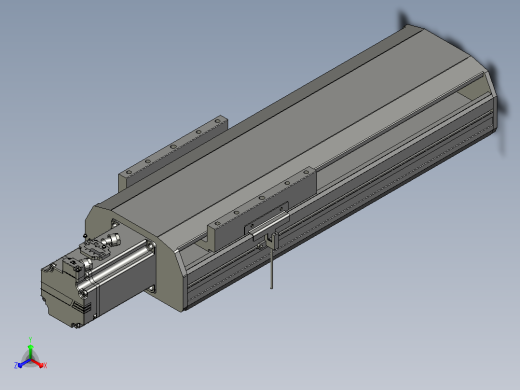The width and height of the screenshot is (520, 390).
Task: Click the XYZ axis triad indicator
Action: tap(30, 354)
